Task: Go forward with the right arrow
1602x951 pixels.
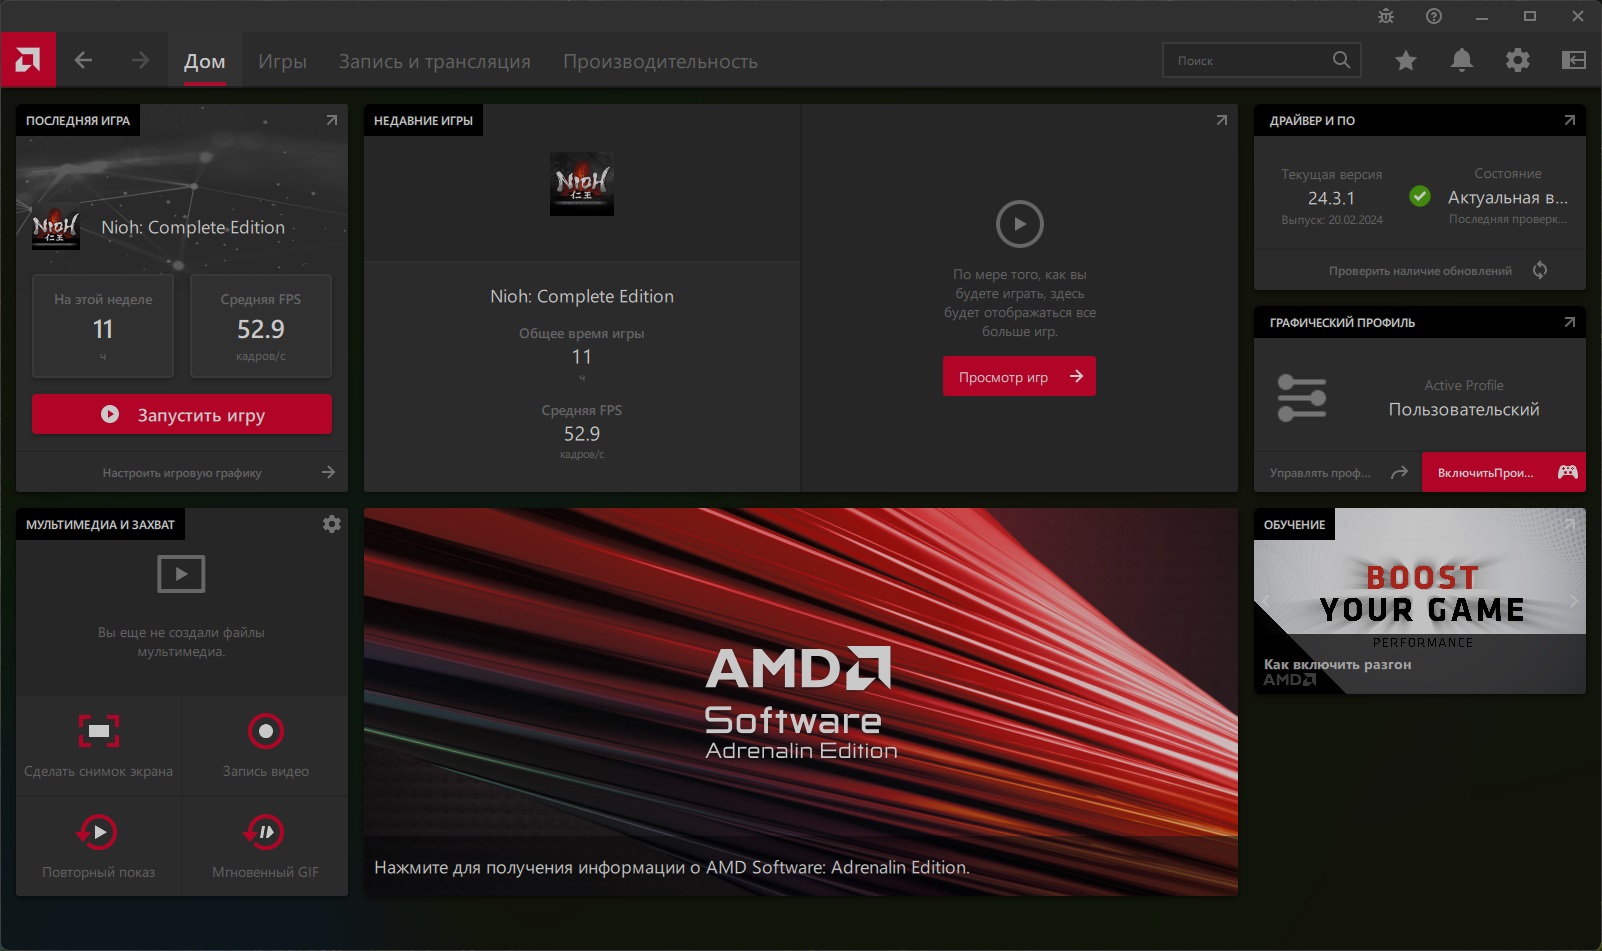Action: 140,61
